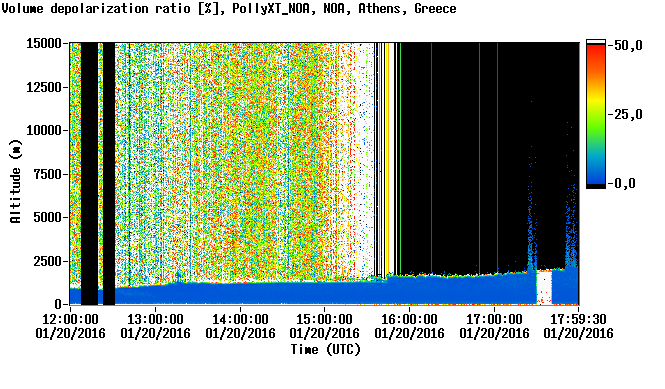The height and width of the screenshot is (389, 665).
Task: Click the 16:00:00 time axis label
Action: pos(409,319)
